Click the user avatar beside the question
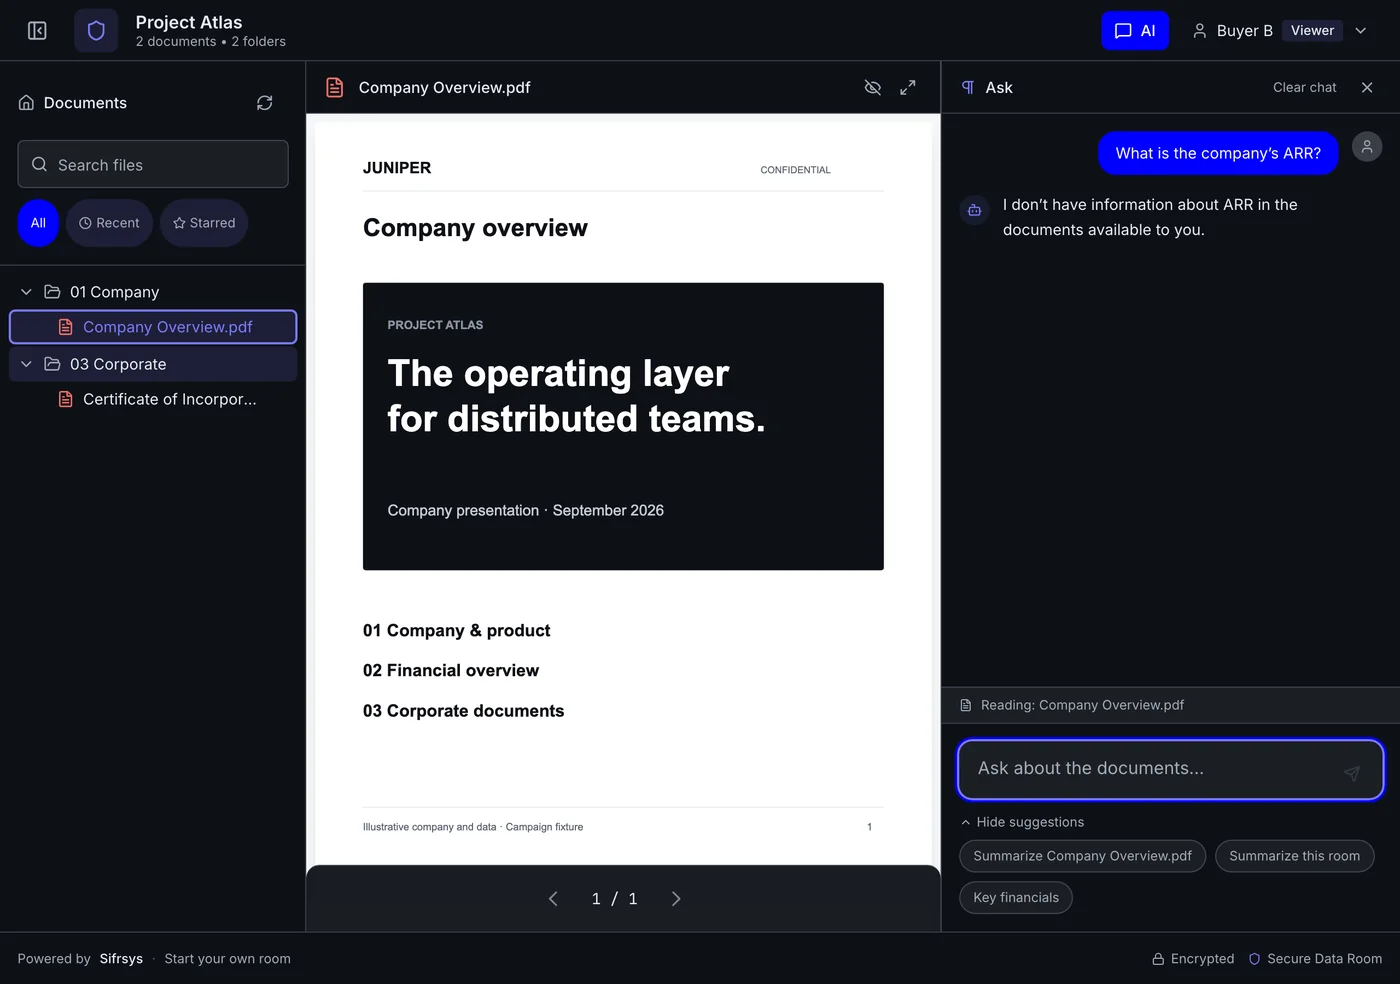The height and width of the screenshot is (984, 1400). point(1367,146)
